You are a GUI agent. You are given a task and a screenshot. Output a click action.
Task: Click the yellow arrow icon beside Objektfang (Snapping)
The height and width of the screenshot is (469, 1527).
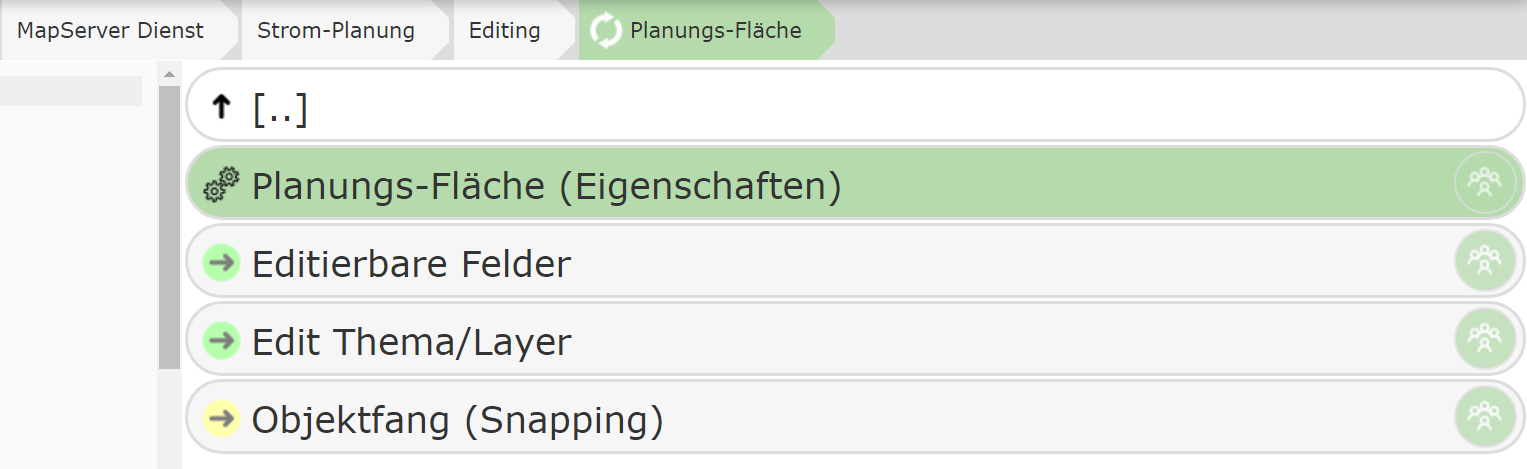pos(221,419)
